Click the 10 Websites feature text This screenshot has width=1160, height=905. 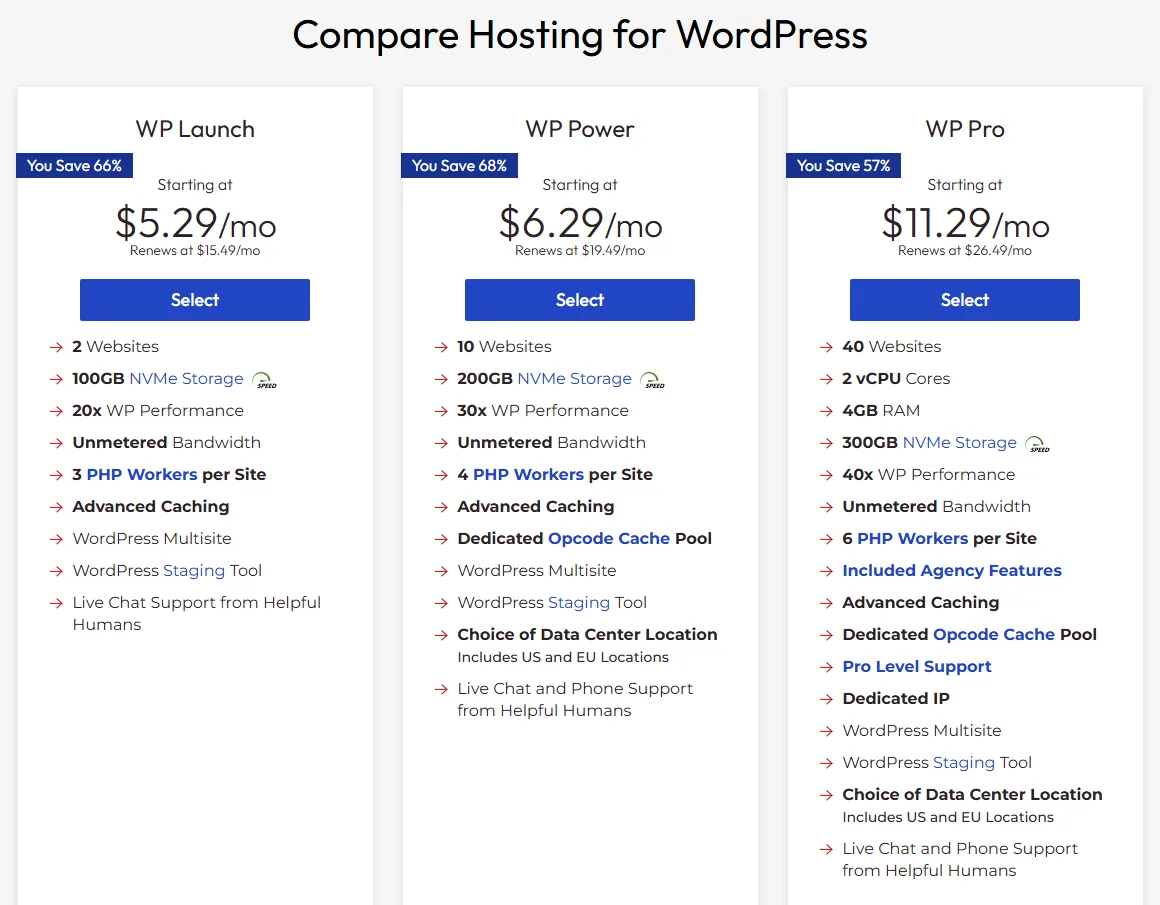coord(505,346)
